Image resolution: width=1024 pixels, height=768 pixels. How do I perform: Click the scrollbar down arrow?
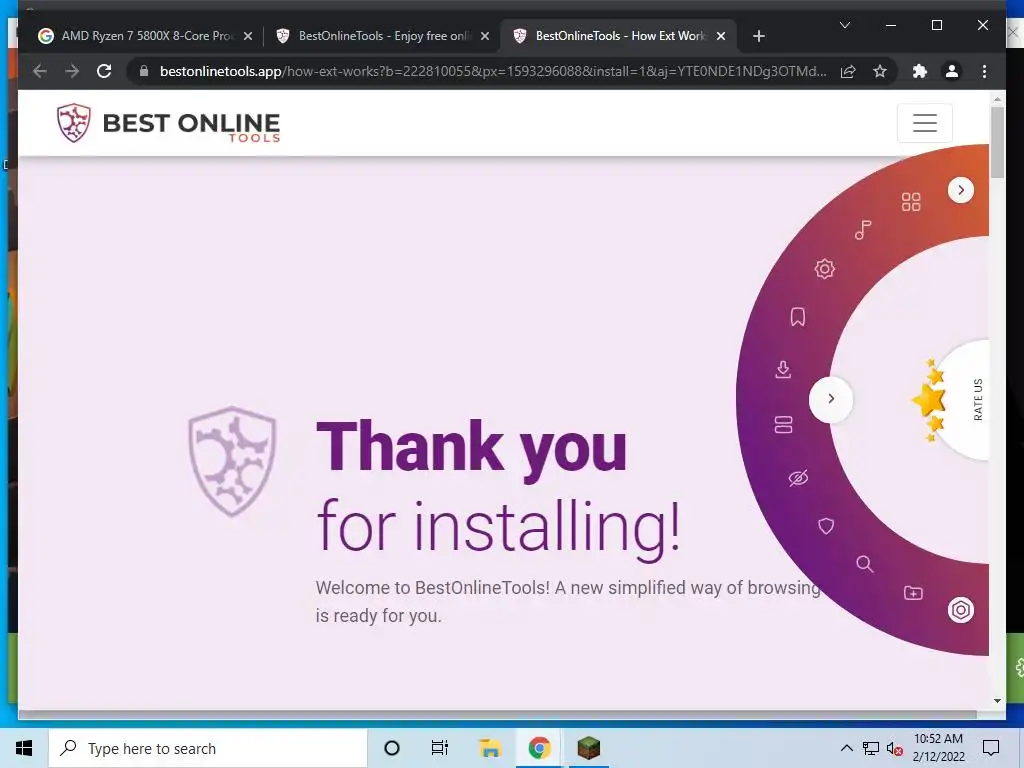[x=997, y=701]
